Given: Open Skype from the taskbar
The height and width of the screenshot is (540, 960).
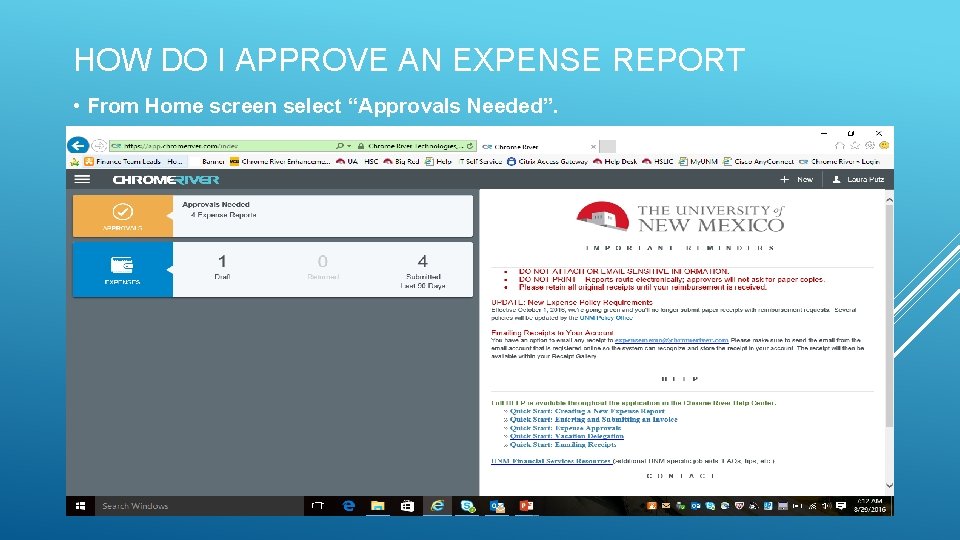Looking at the screenshot, I should (x=468, y=506).
